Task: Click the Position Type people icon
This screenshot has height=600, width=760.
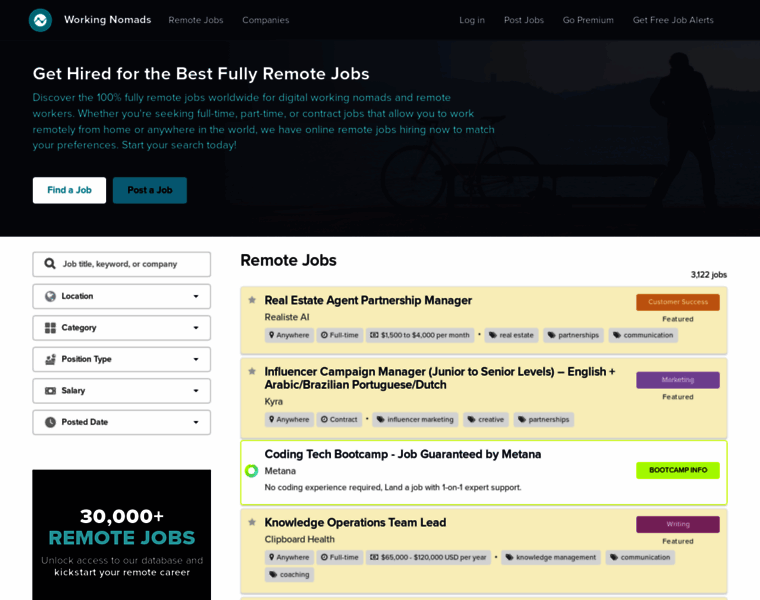Action: [50, 359]
